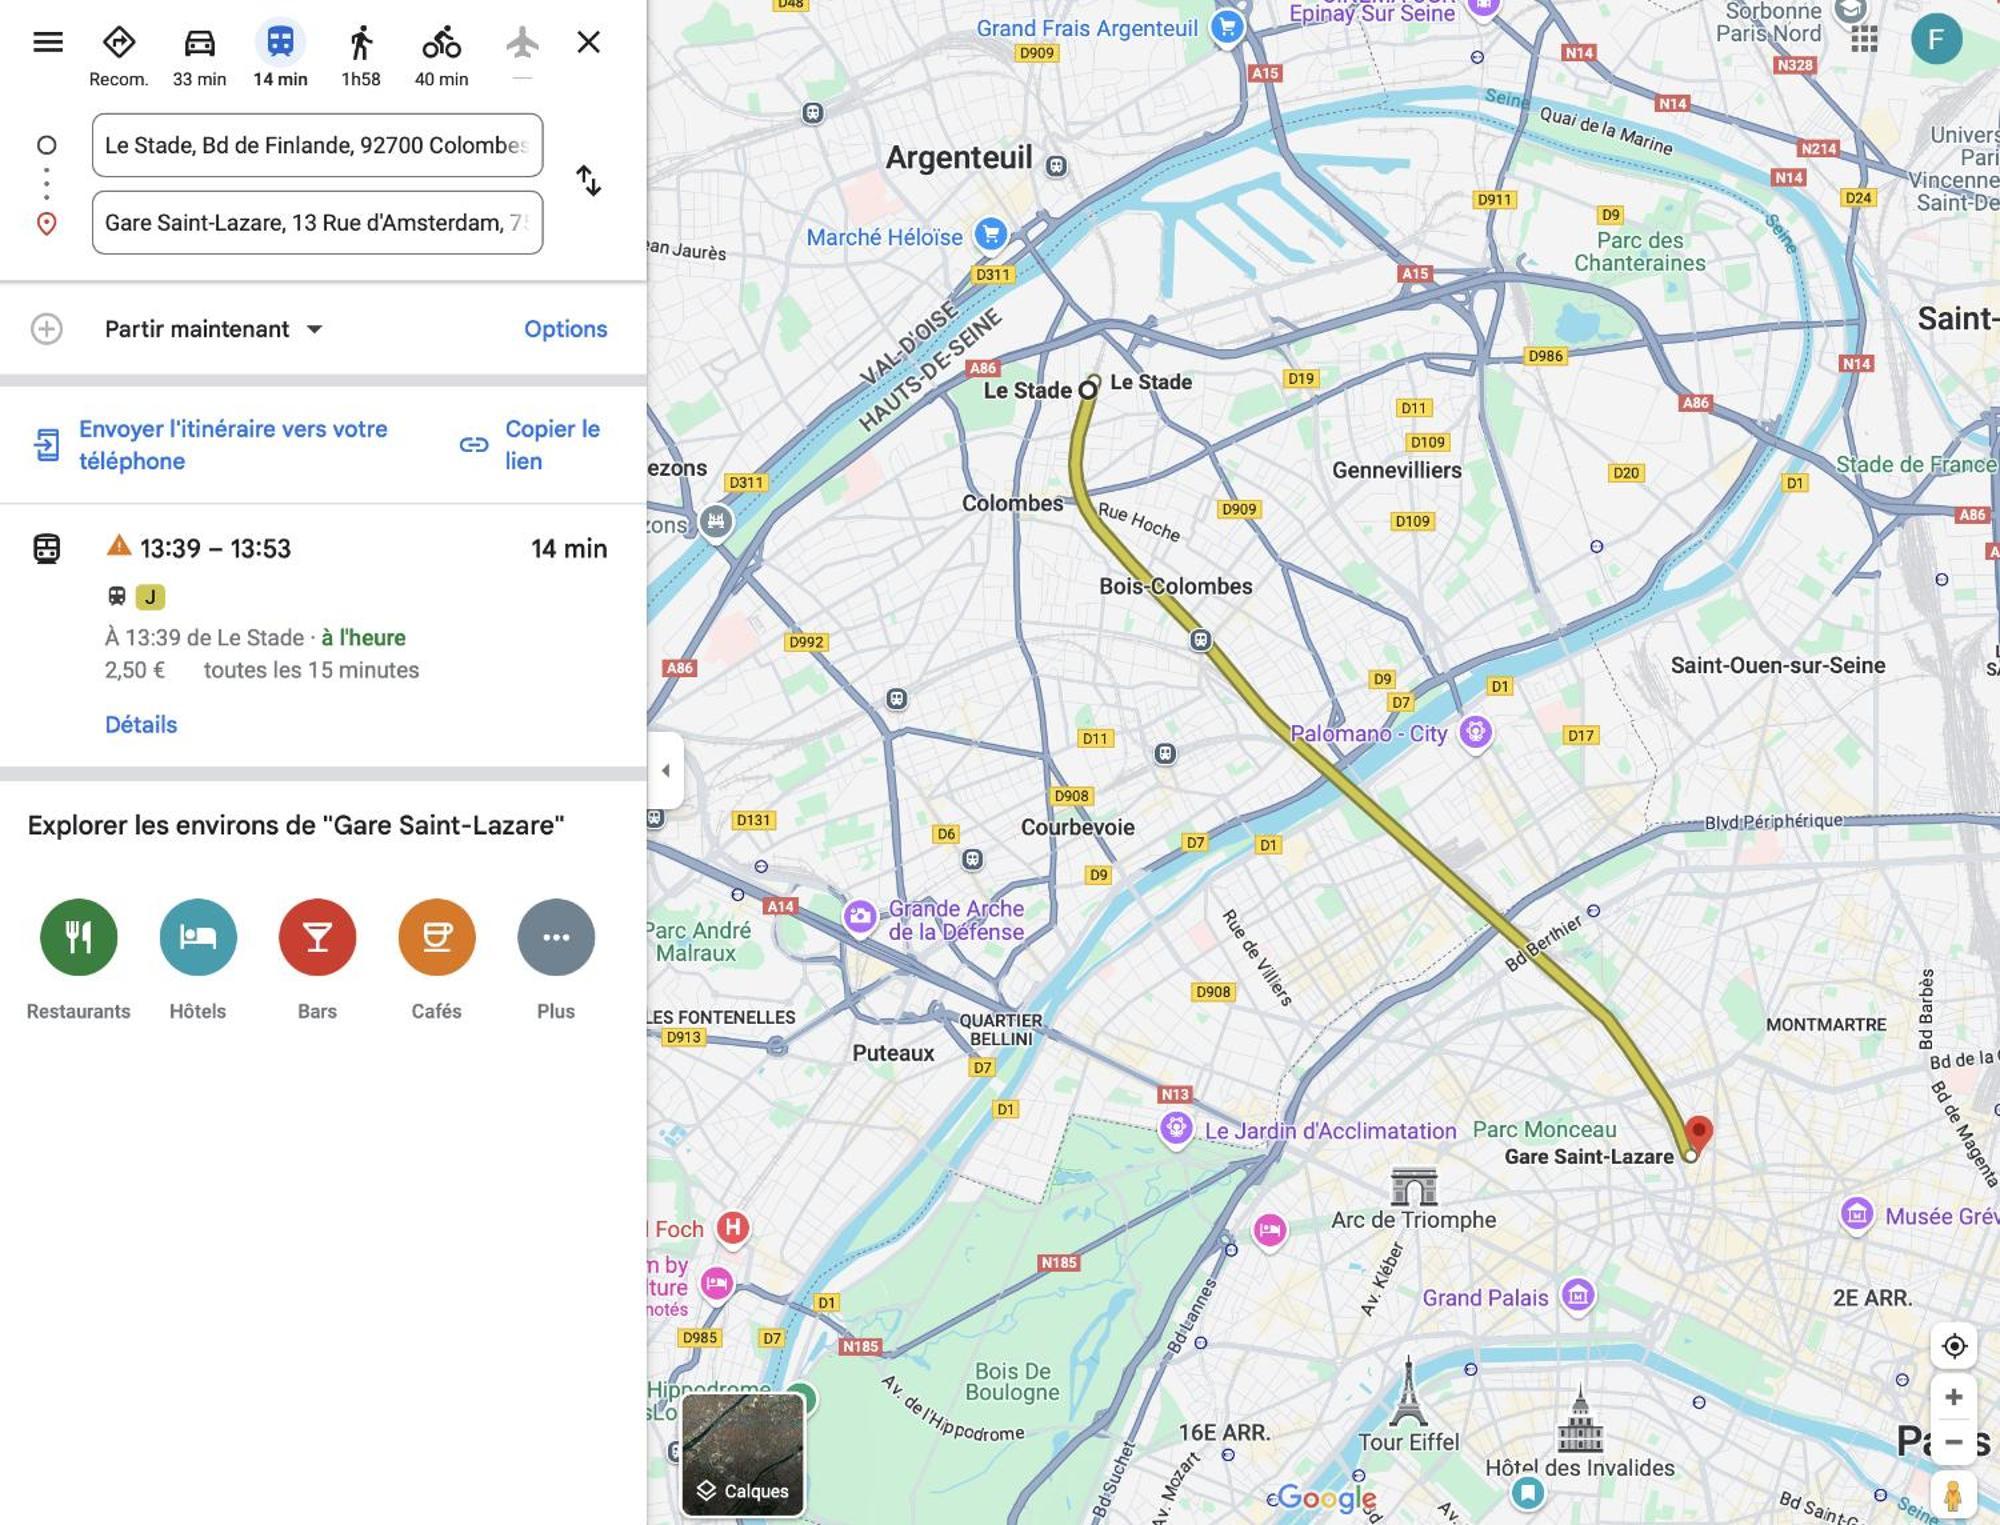
Task: Center map on your location
Action: coord(1954,1346)
